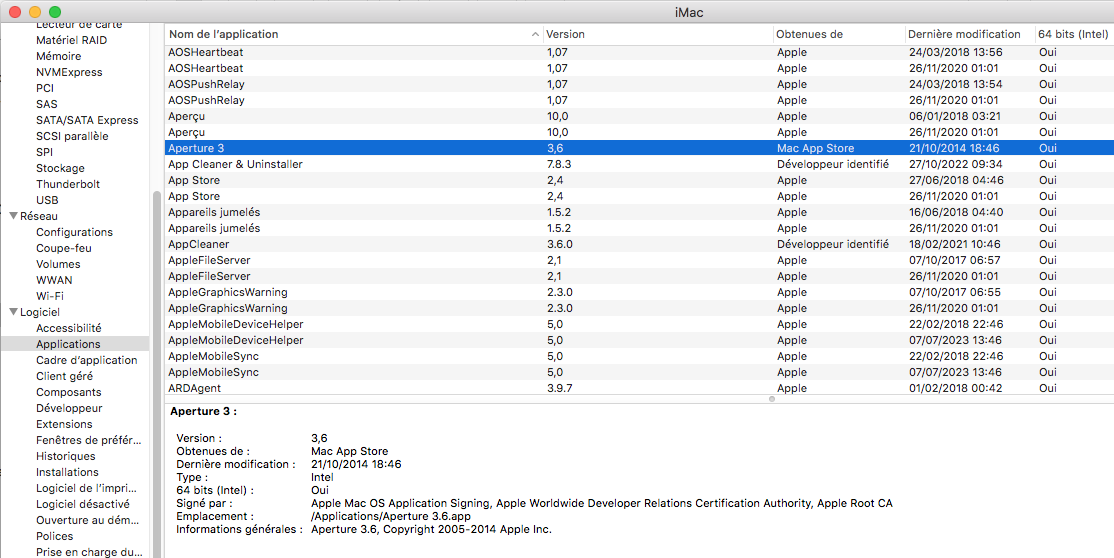
Task: Select Thunderbolt in hardware list
Action: tap(68, 184)
